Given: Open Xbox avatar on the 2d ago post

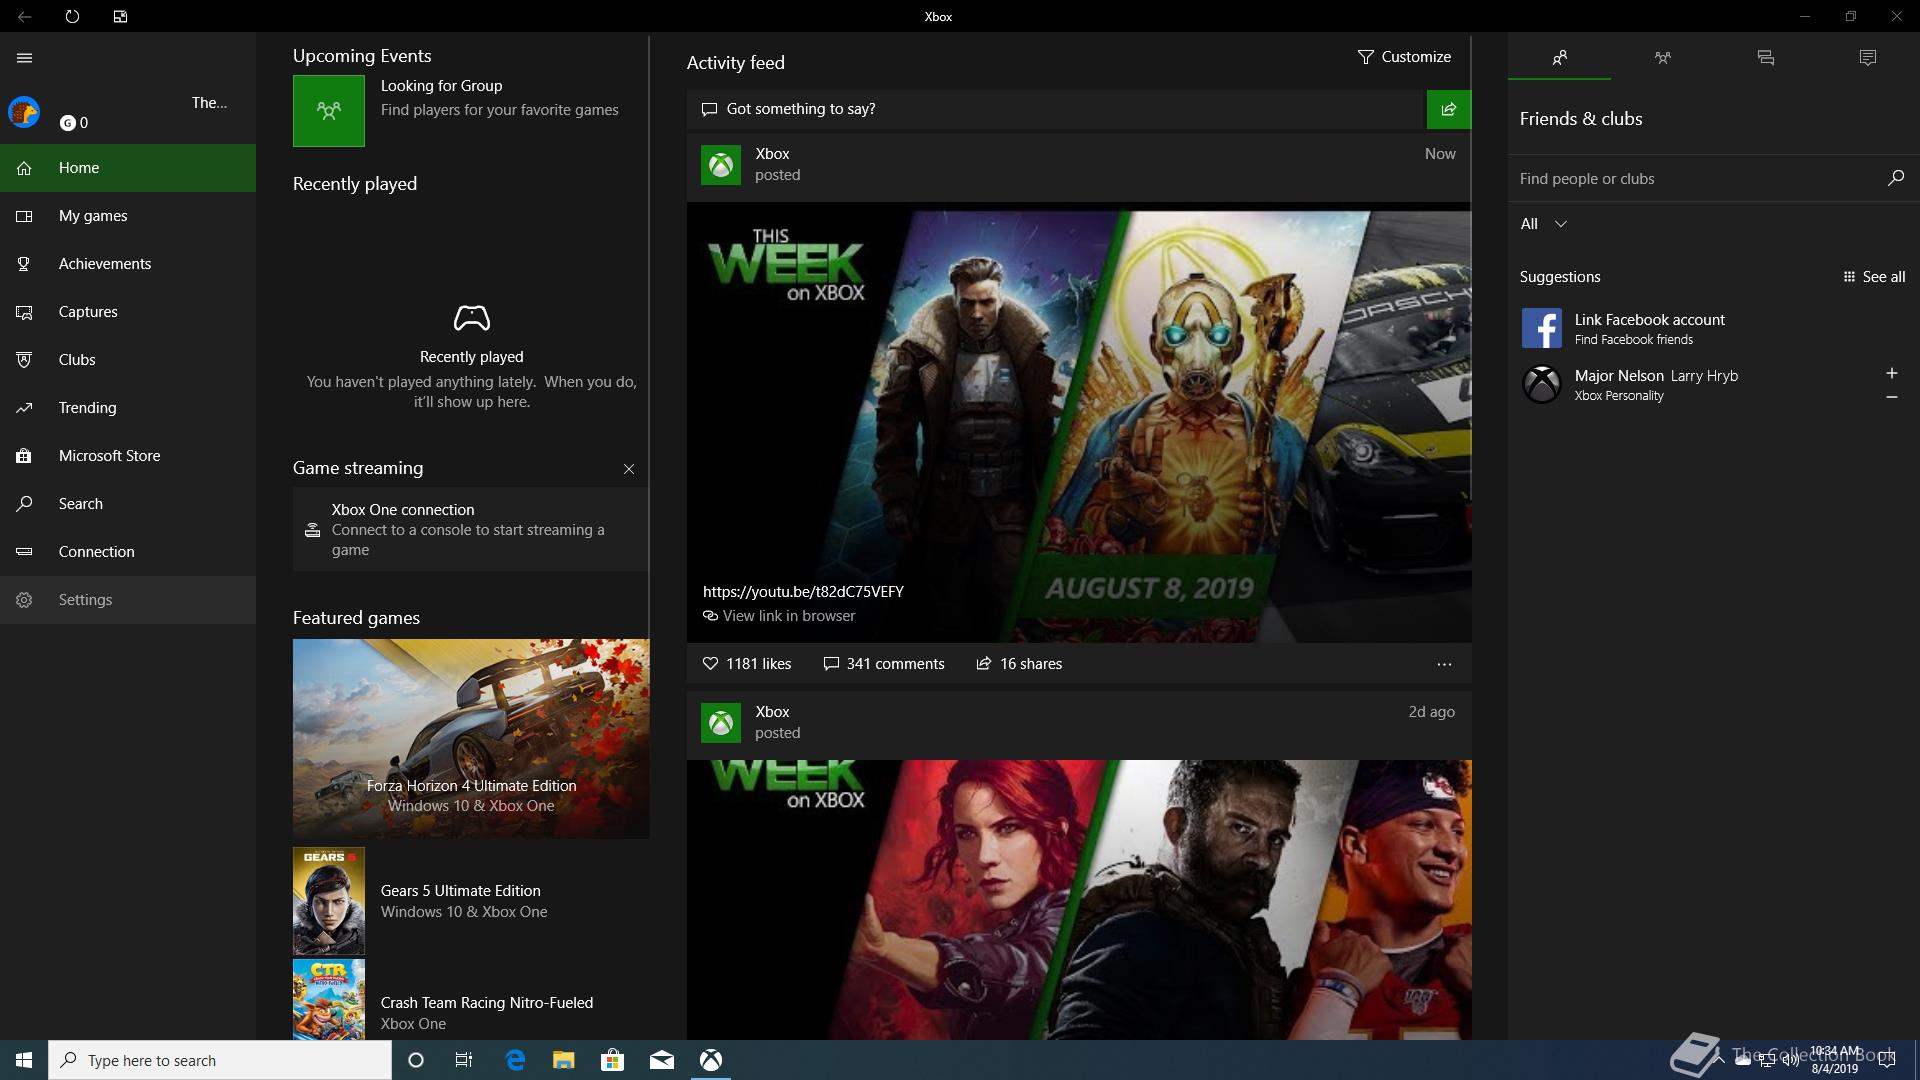Looking at the screenshot, I should coord(721,723).
